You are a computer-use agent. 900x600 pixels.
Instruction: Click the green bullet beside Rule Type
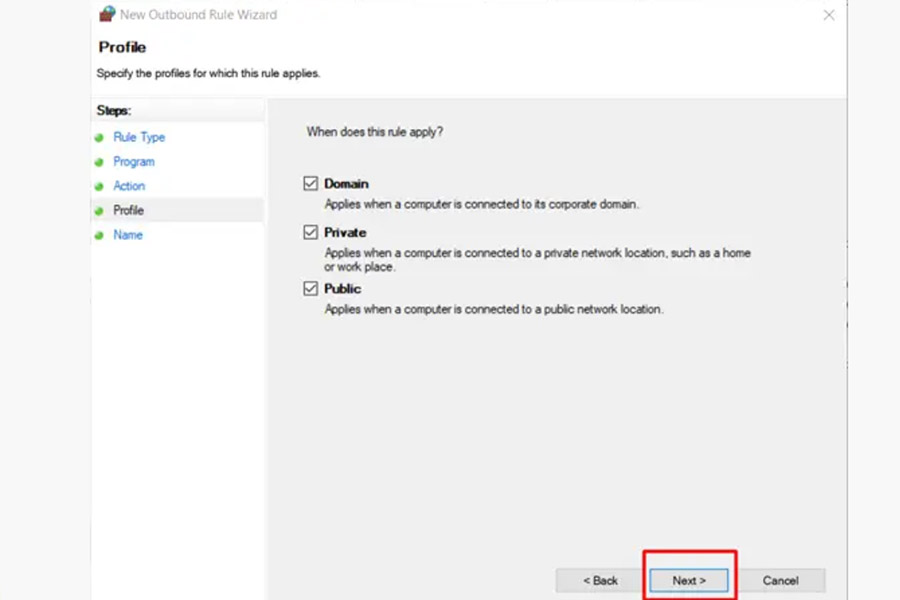99,138
